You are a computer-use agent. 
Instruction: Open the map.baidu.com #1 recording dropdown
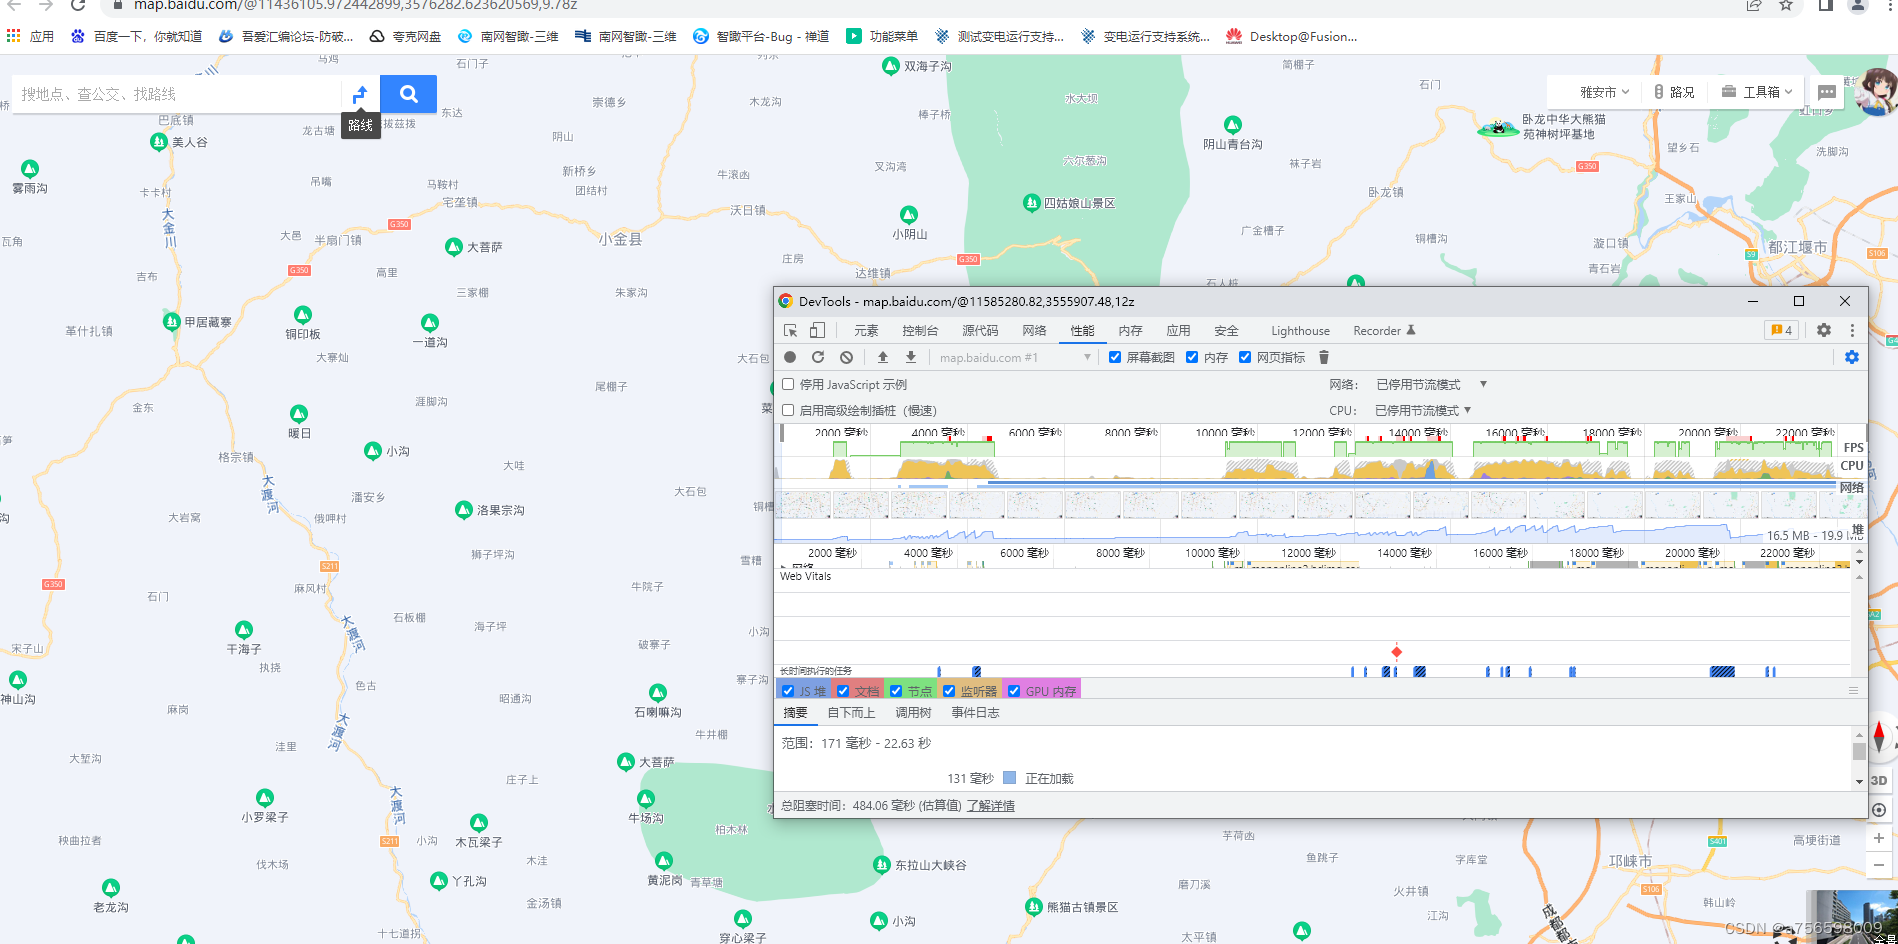[x=1014, y=357]
